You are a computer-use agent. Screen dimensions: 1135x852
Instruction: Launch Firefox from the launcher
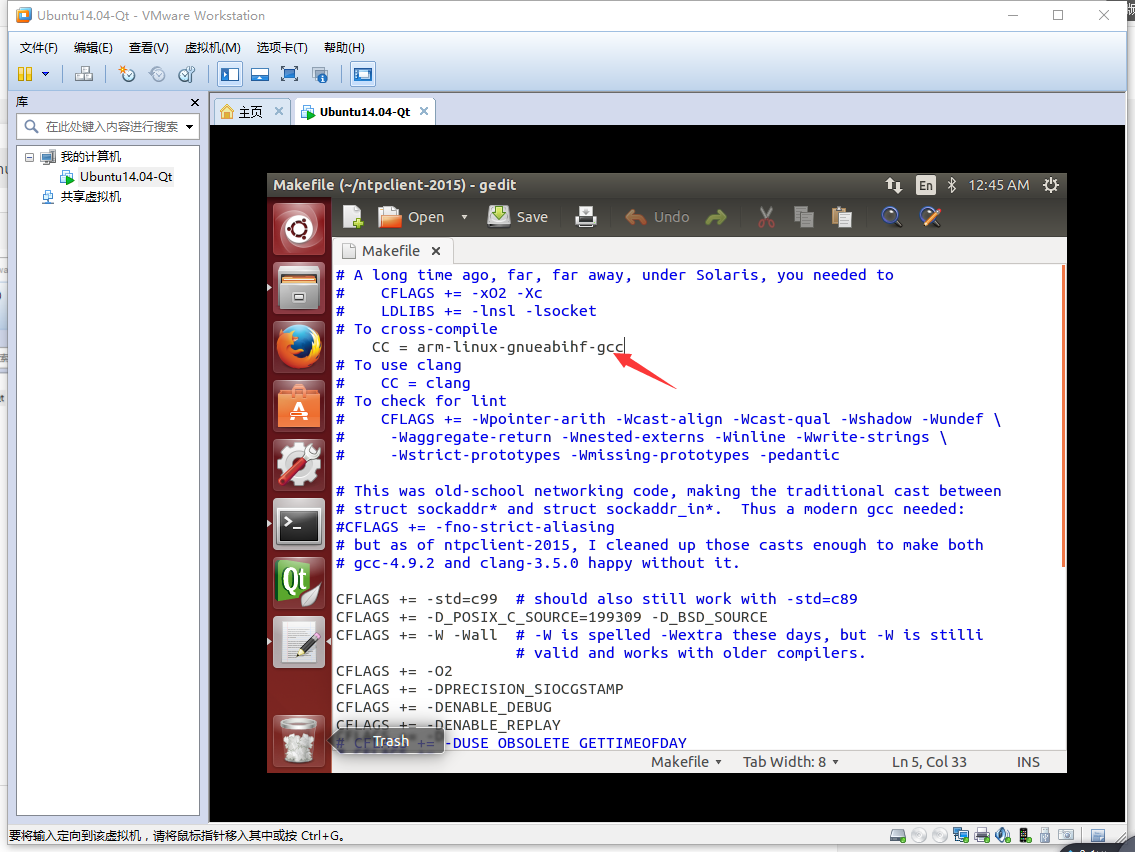click(299, 347)
